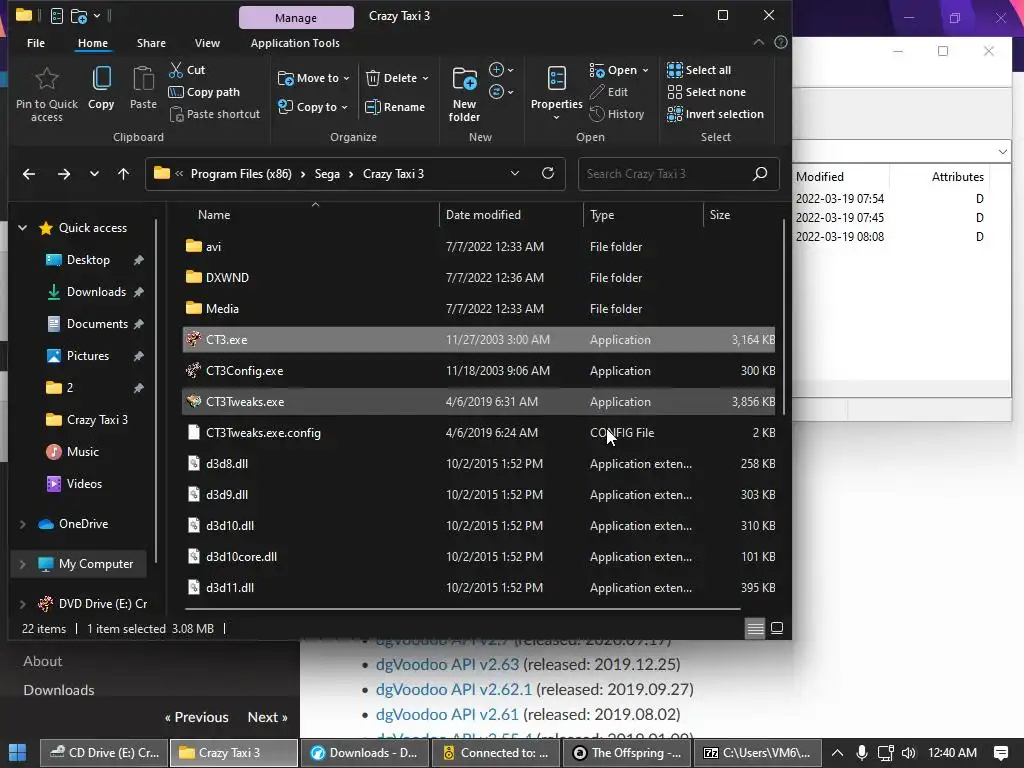
Task: Switch to the View tab
Action: coord(207,43)
